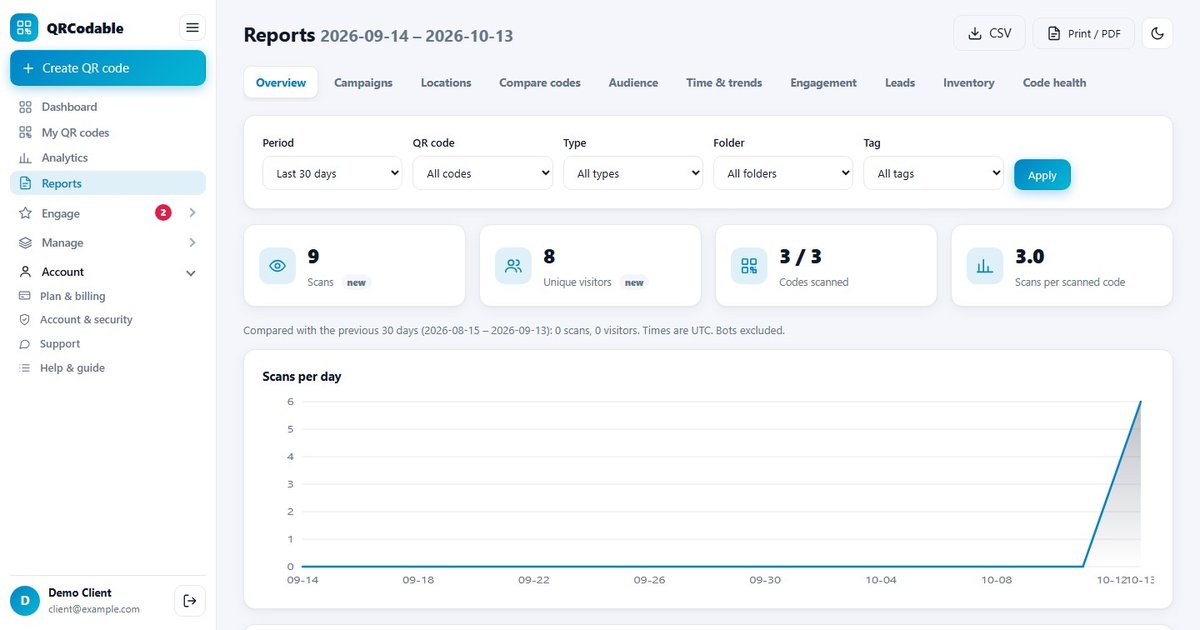Click the Reports document icon in sidebar
1200x630 pixels.
click(x=25, y=183)
